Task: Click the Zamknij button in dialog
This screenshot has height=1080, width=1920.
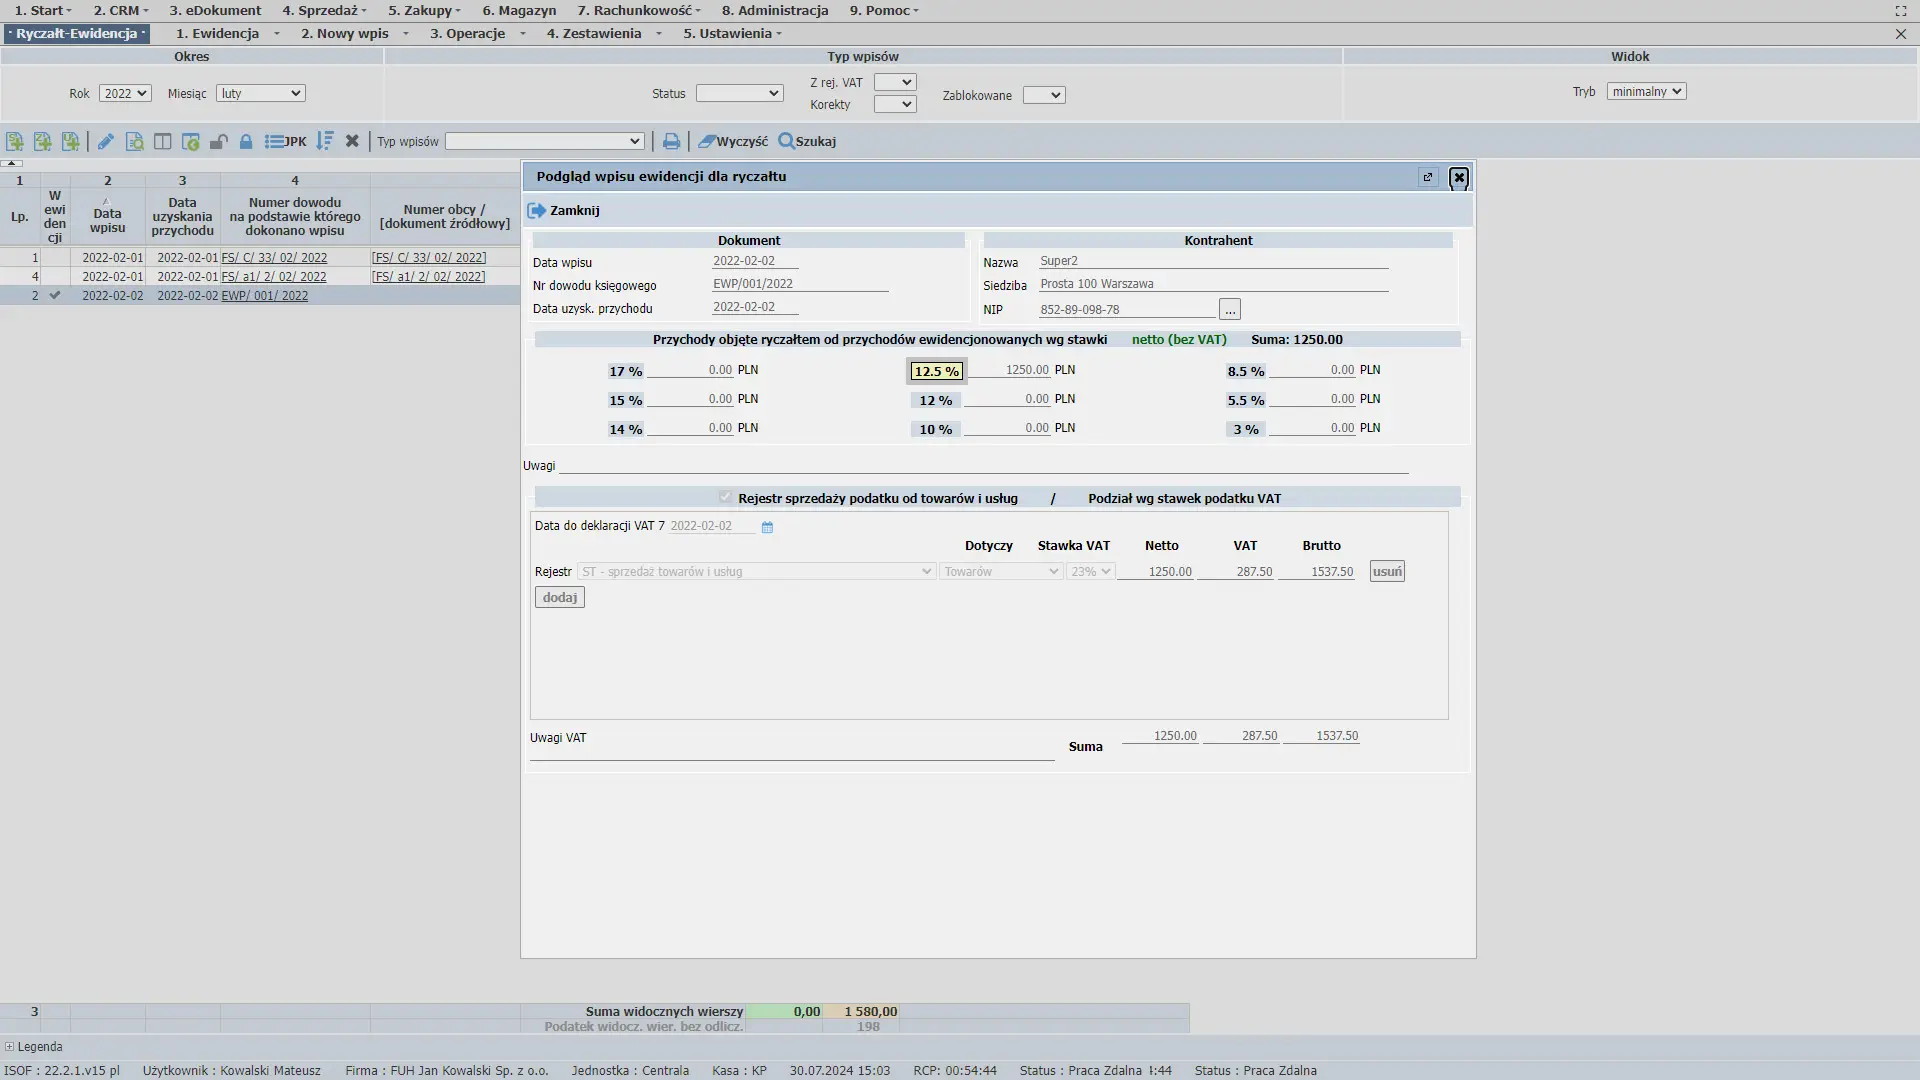Action: tap(564, 211)
